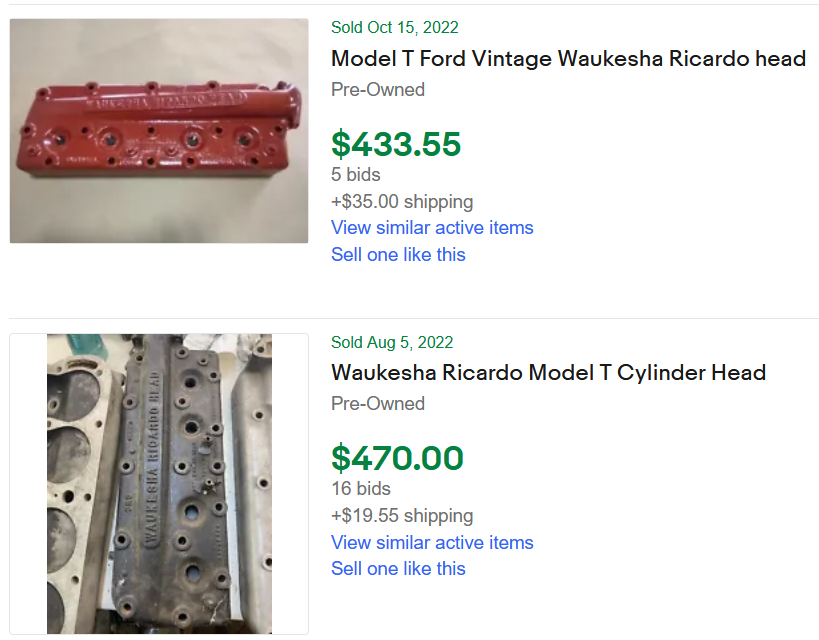Open "Model T Ford Vintage Waukesha Ricardo head" listing

point(568,59)
